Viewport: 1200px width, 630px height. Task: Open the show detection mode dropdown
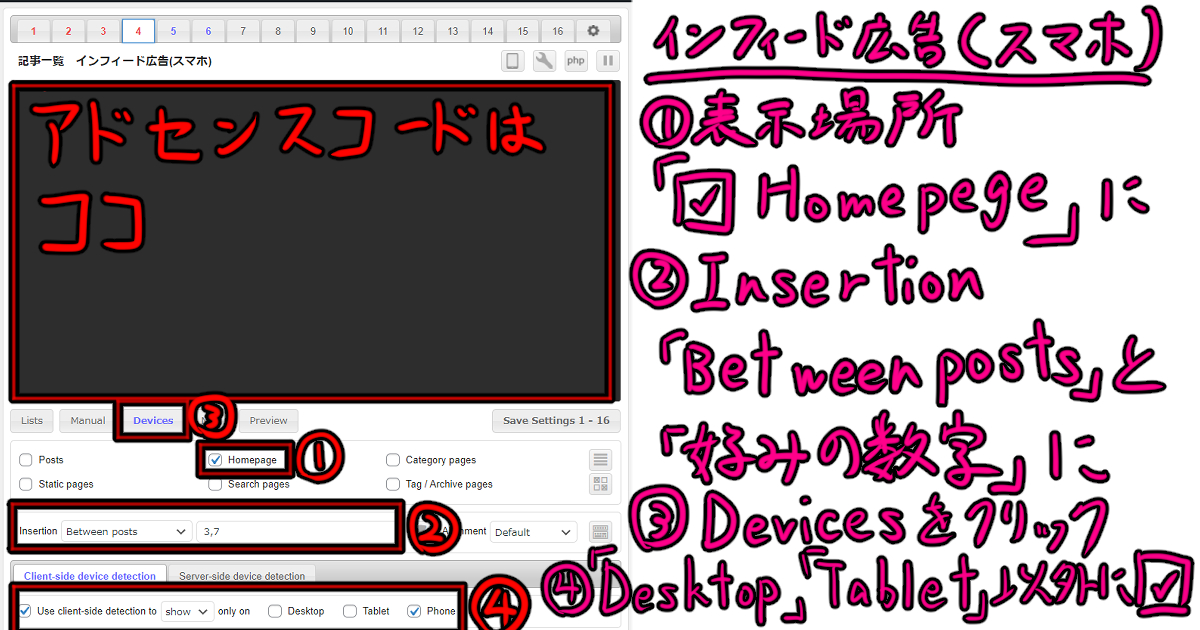(x=186, y=610)
